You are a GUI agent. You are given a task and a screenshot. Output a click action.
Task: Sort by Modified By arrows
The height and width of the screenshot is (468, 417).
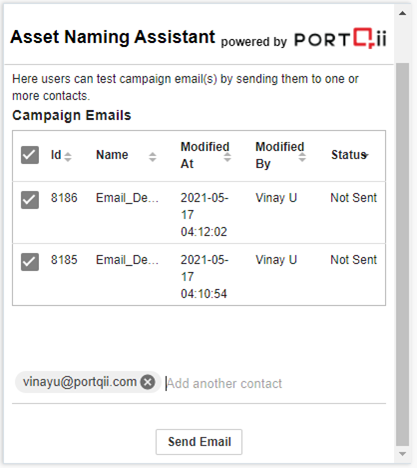coord(302,157)
